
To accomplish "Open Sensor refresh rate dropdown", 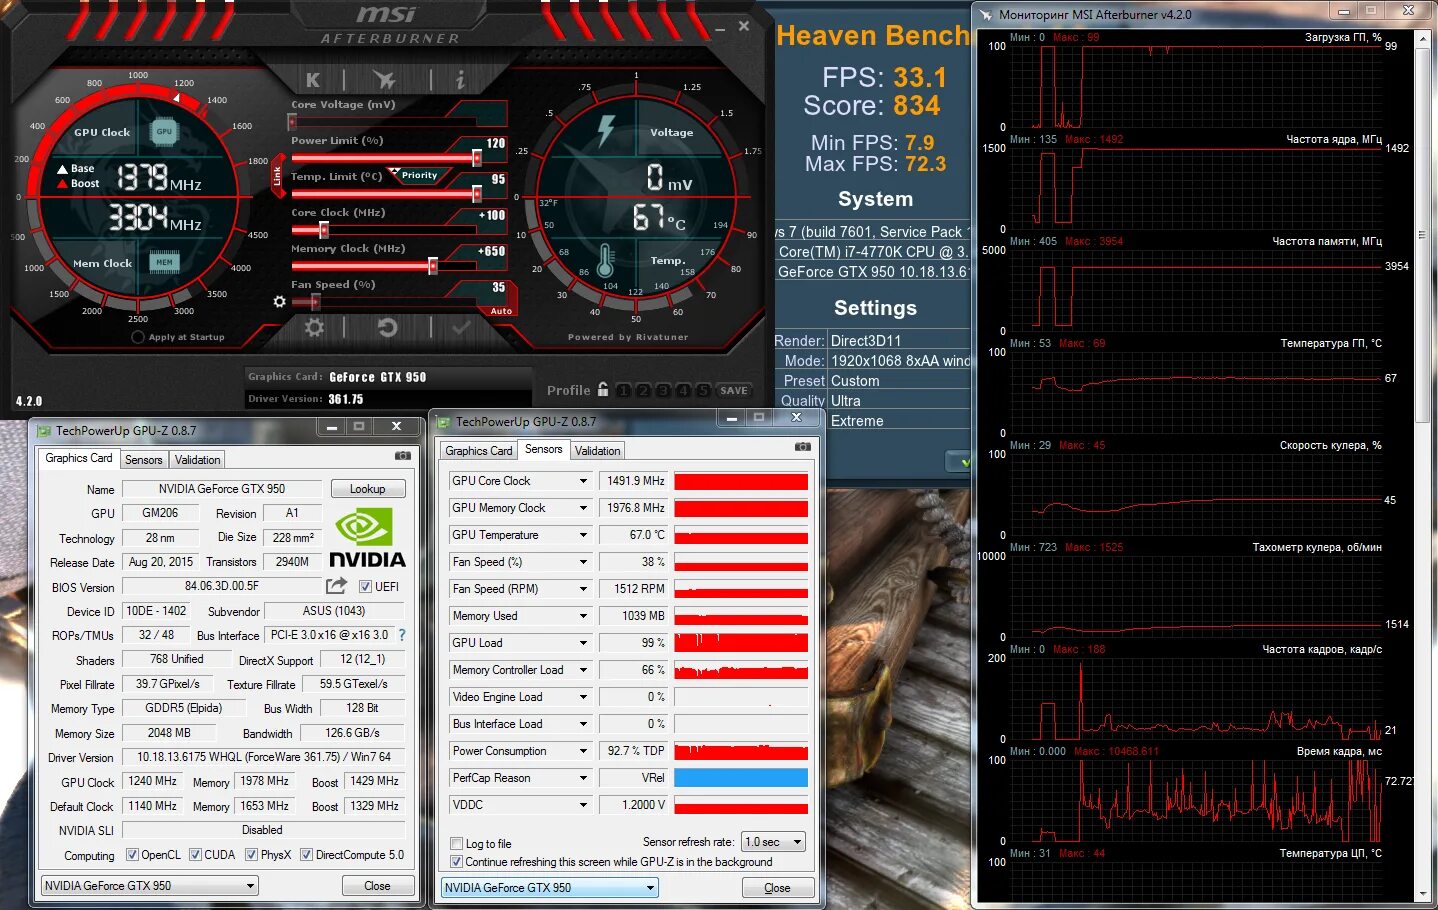I will (x=773, y=842).
